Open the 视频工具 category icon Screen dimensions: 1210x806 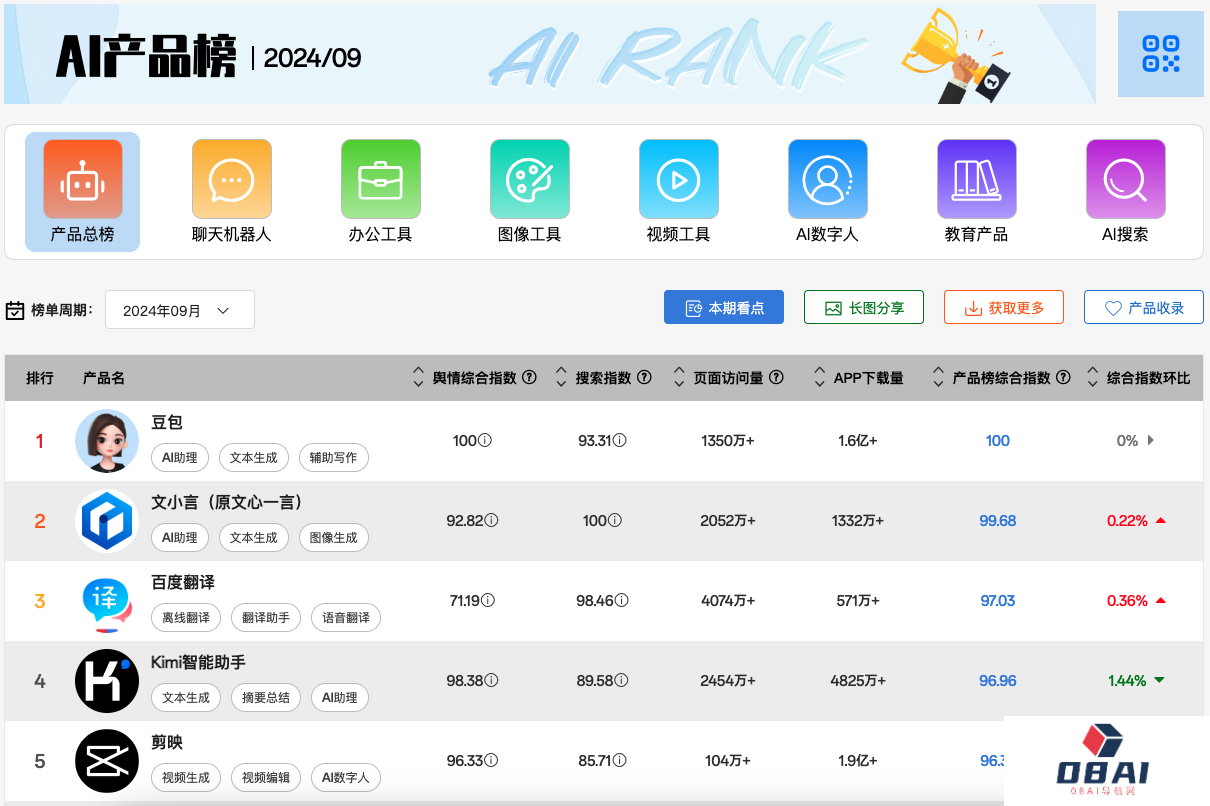pos(678,178)
